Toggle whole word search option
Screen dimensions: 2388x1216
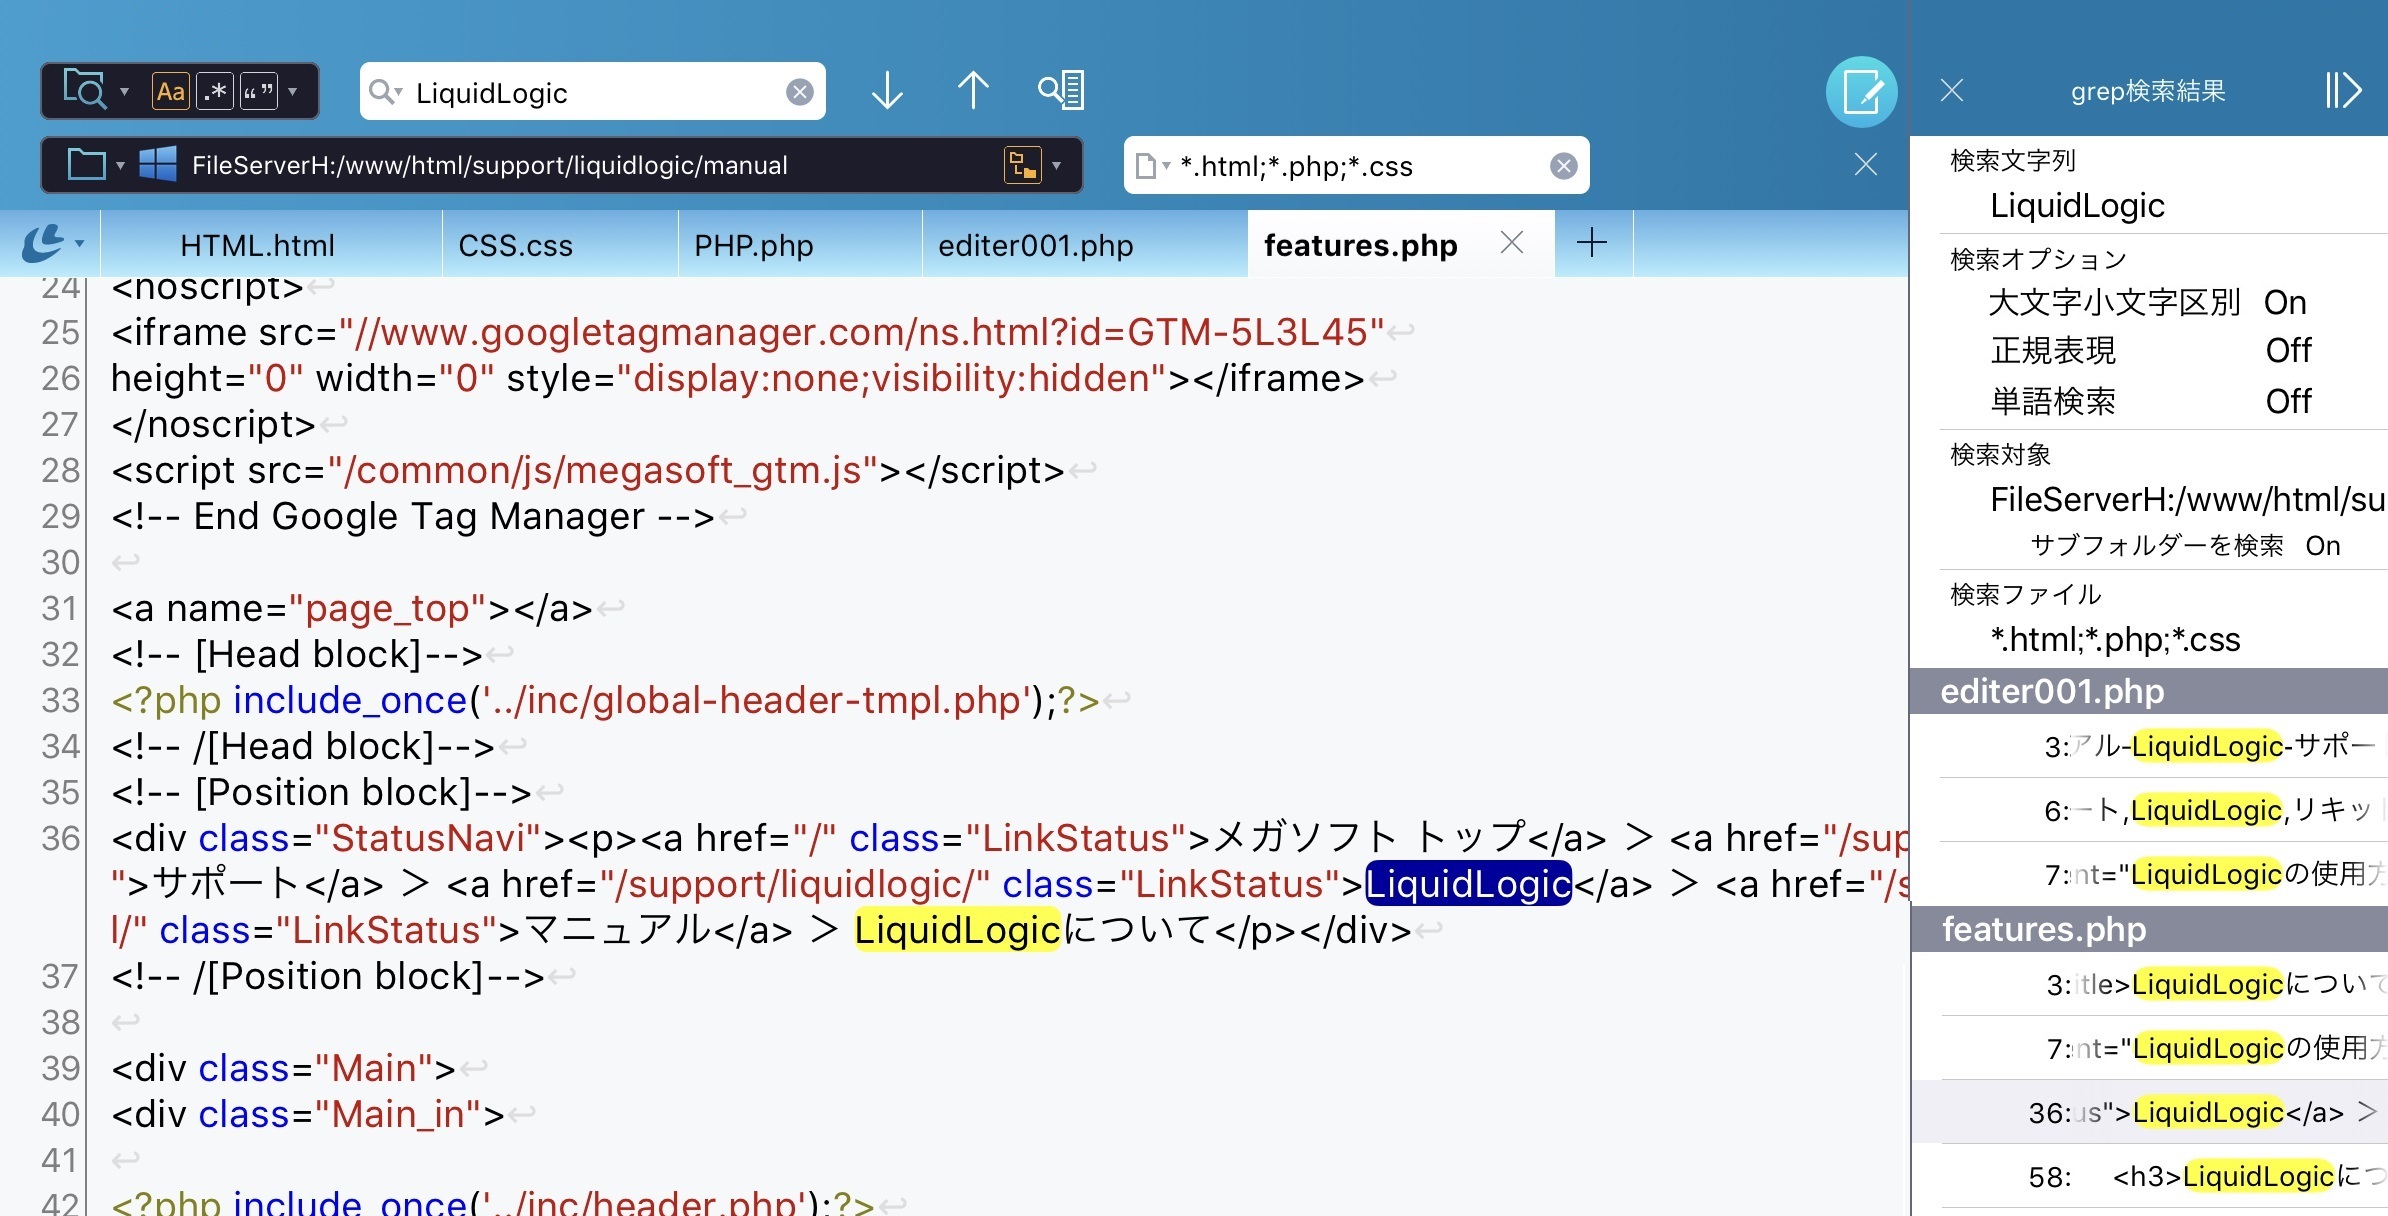tap(259, 92)
